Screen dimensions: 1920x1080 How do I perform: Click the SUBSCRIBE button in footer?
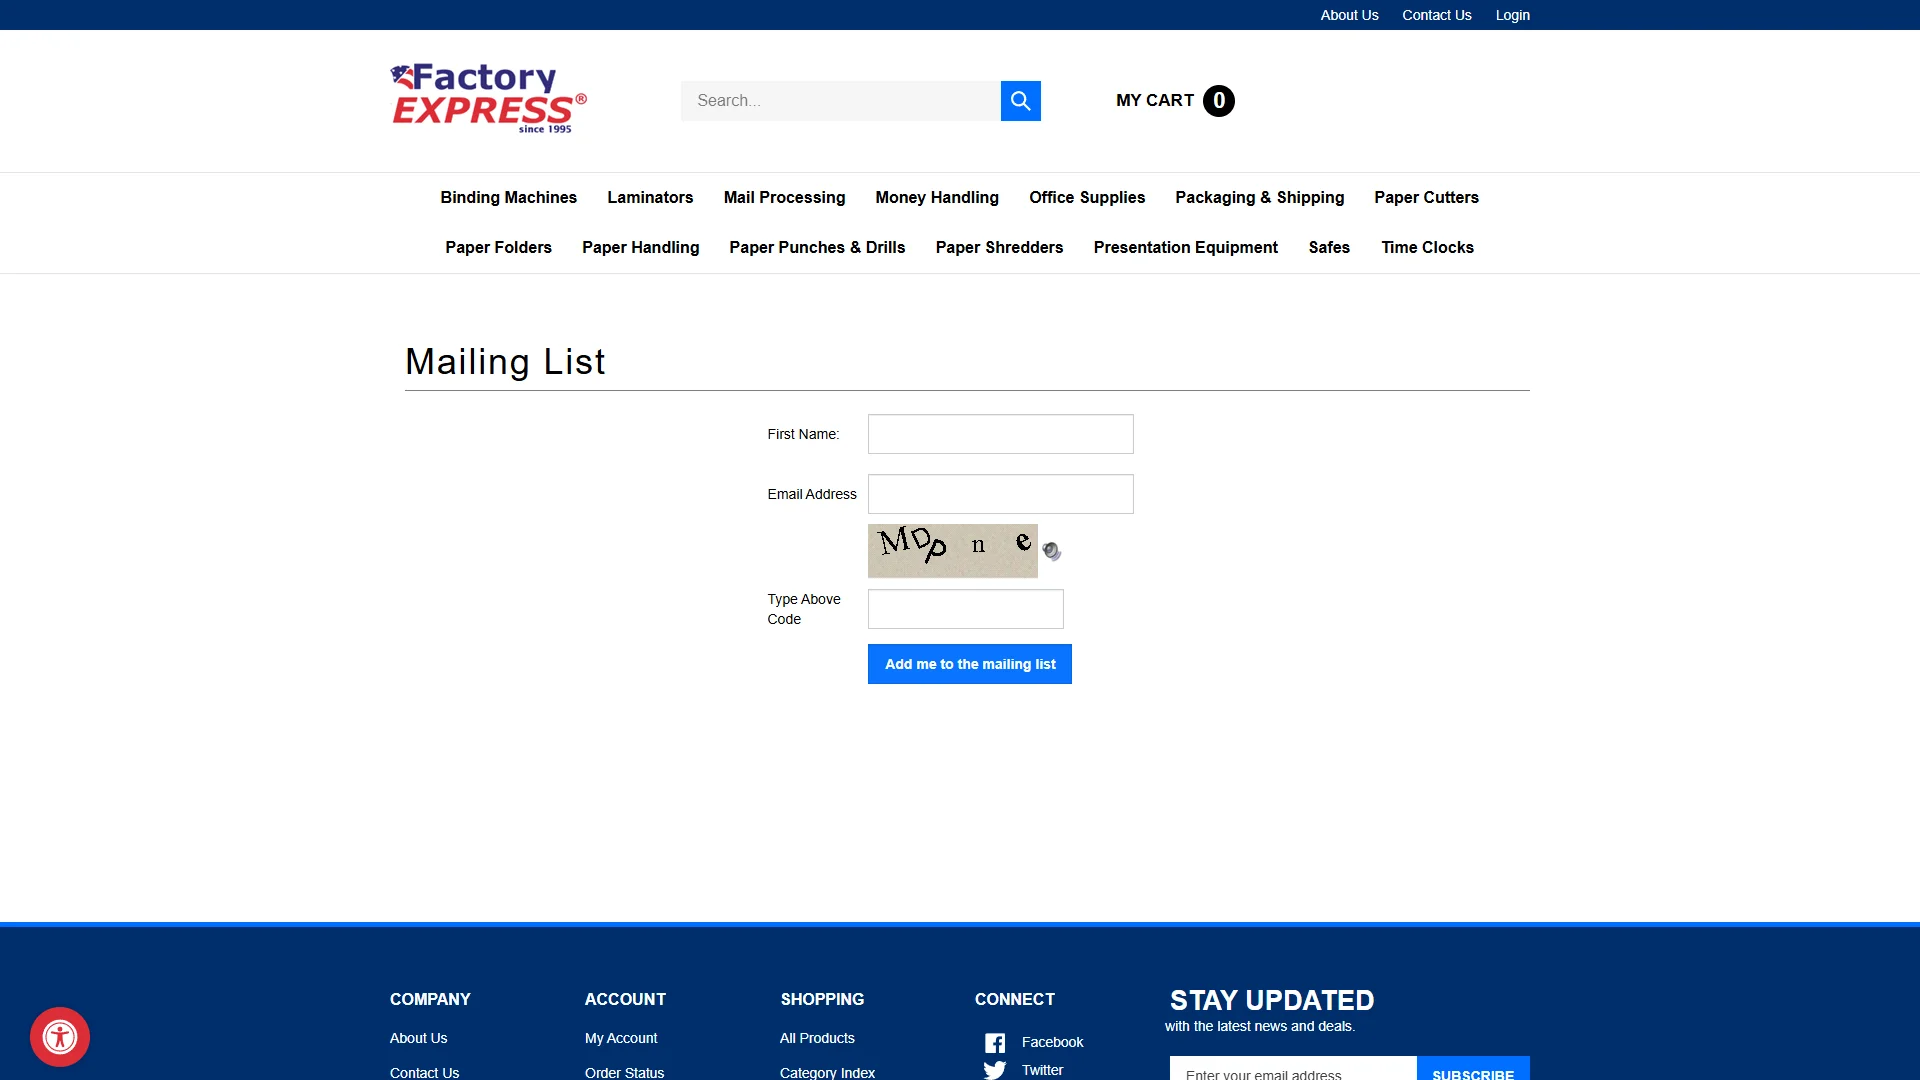(1473, 1069)
